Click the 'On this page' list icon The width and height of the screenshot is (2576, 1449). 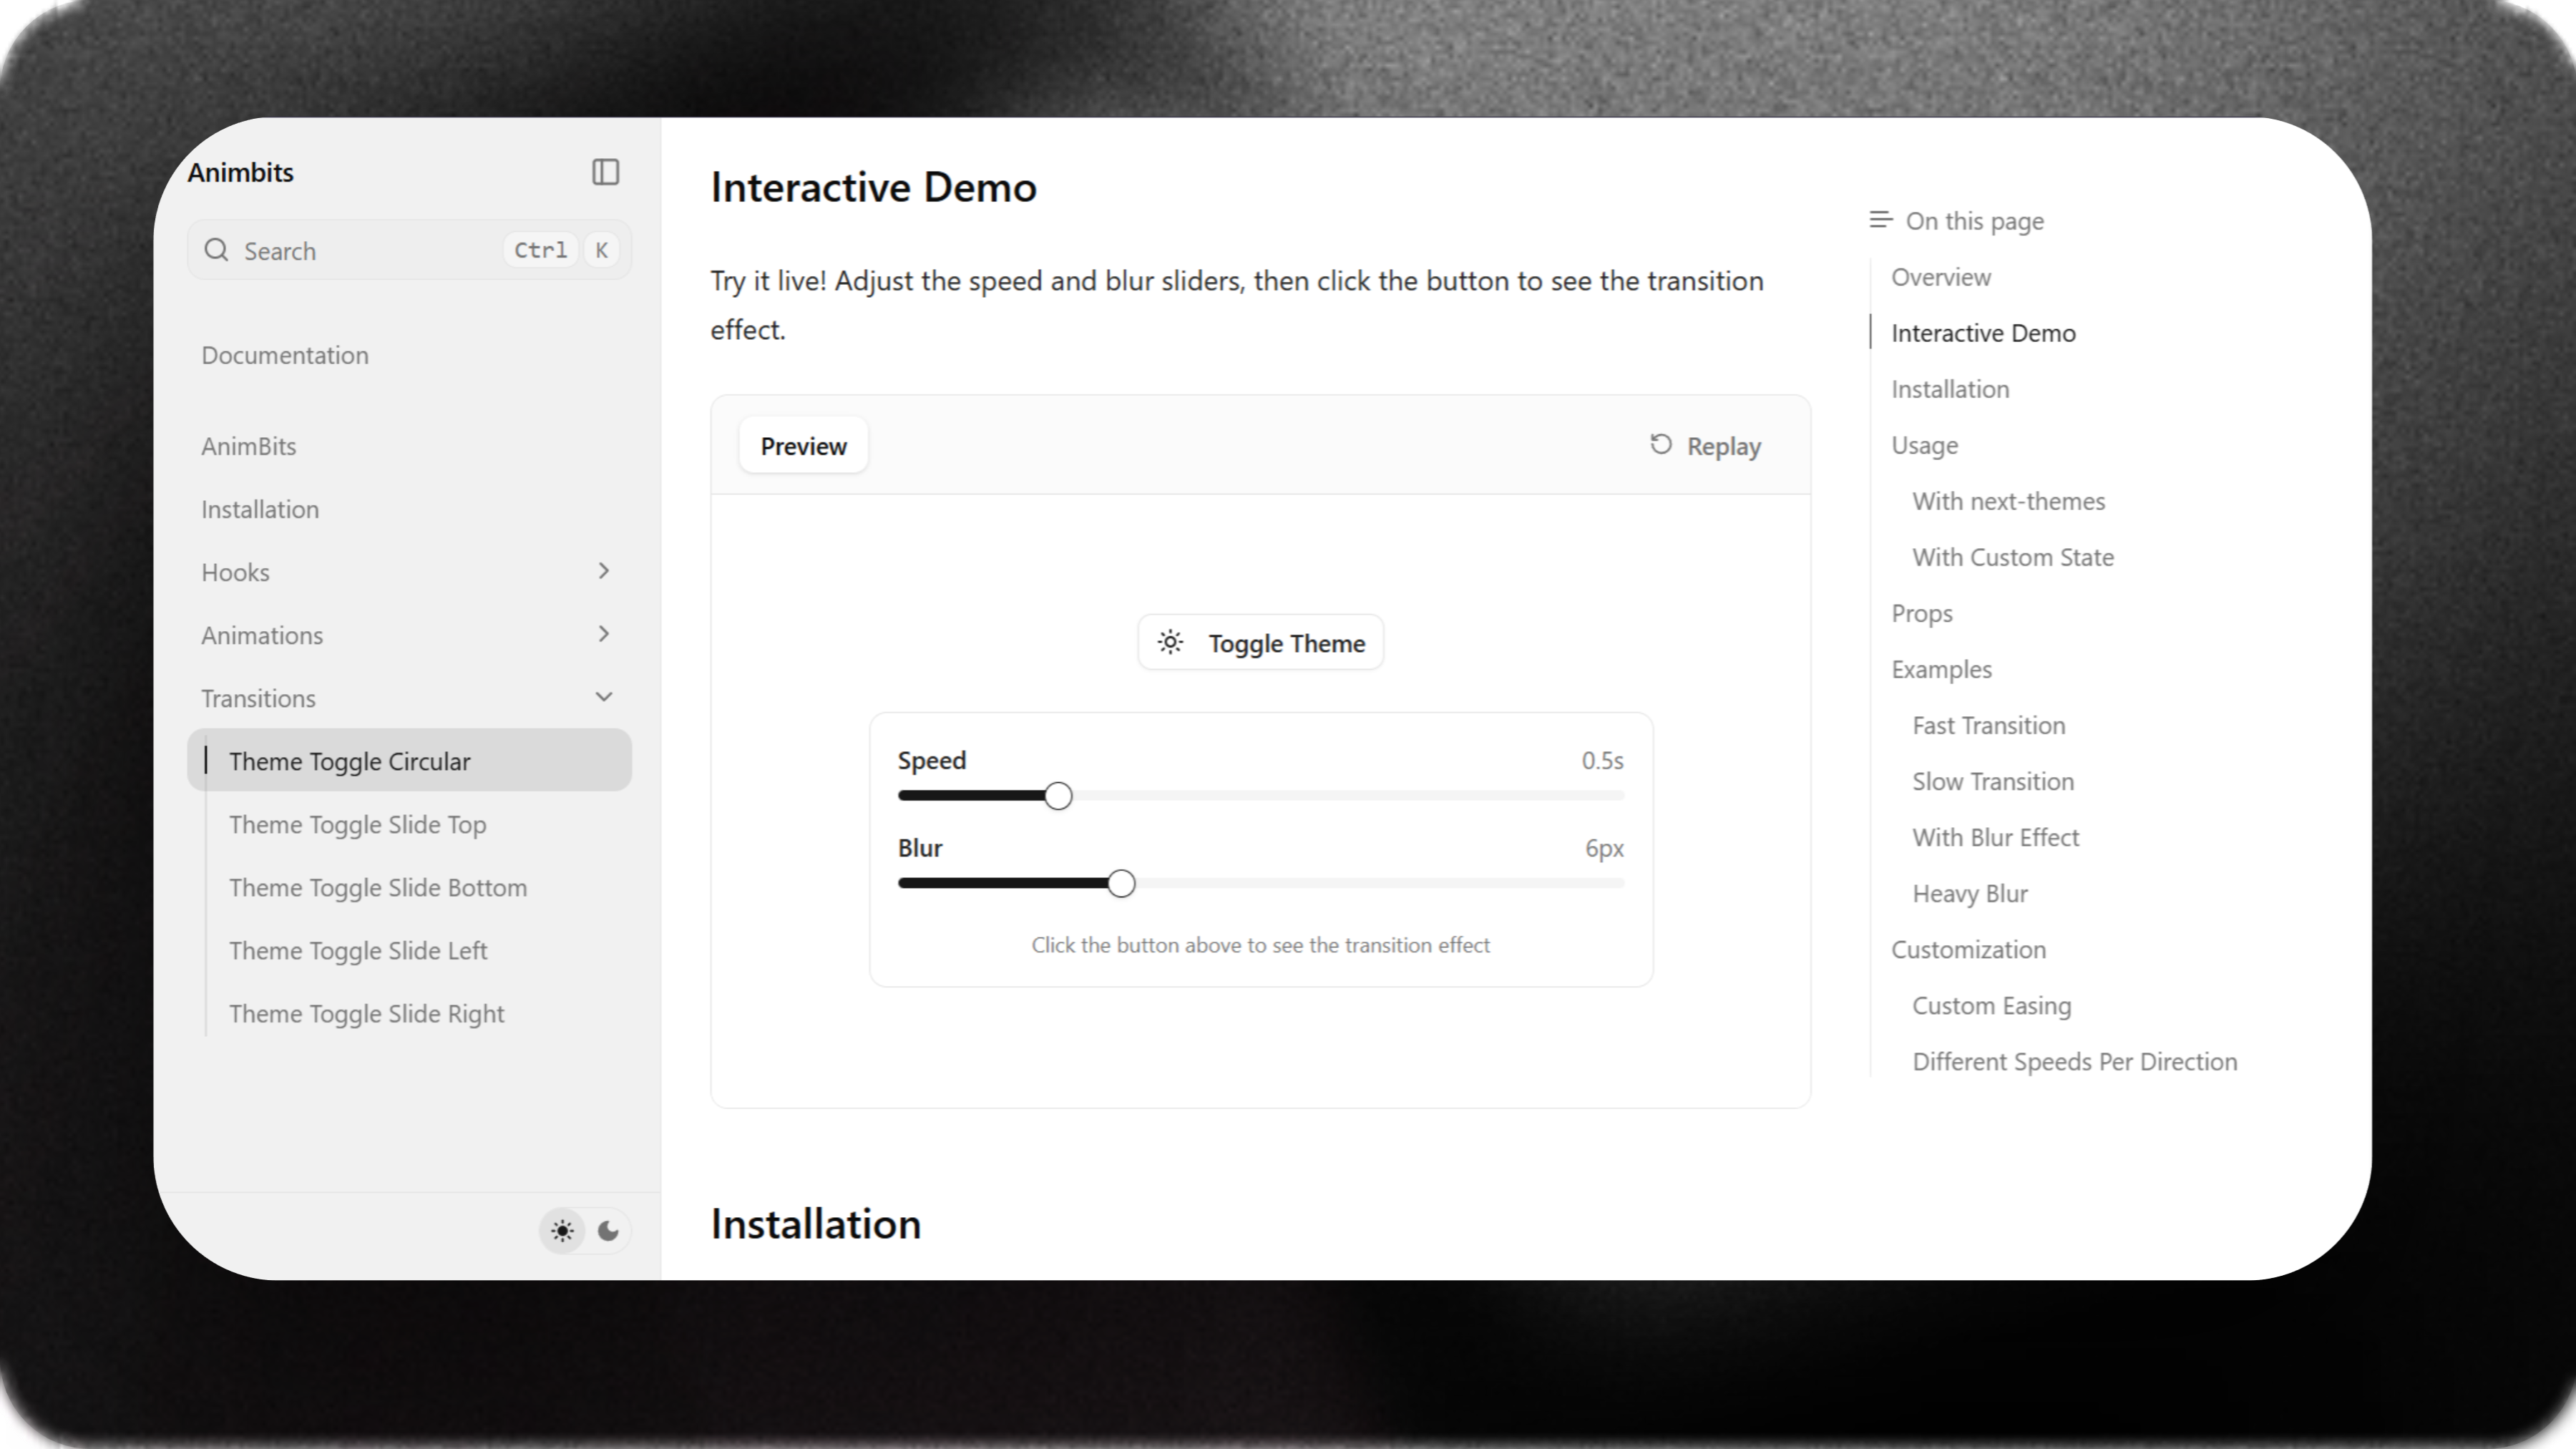(1879, 219)
